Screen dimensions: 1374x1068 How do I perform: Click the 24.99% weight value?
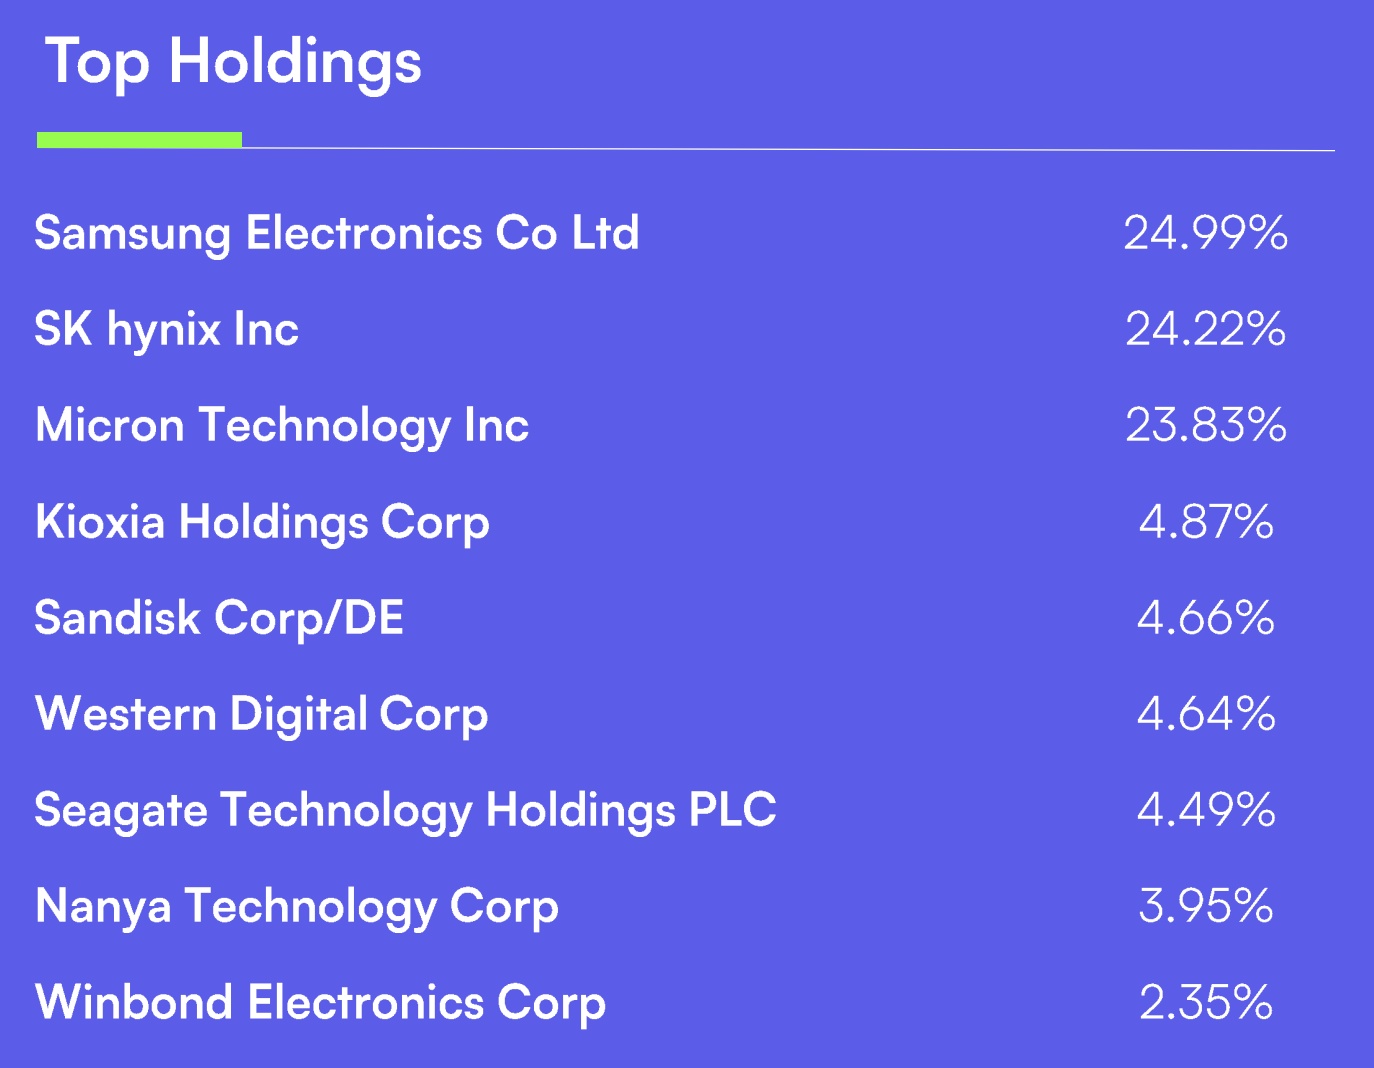coord(1205,233)
